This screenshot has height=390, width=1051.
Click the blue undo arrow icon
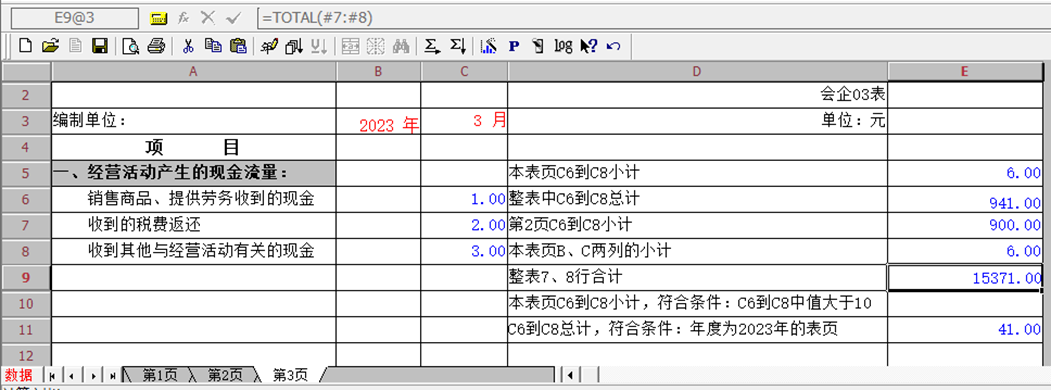[x=613, y=46]
